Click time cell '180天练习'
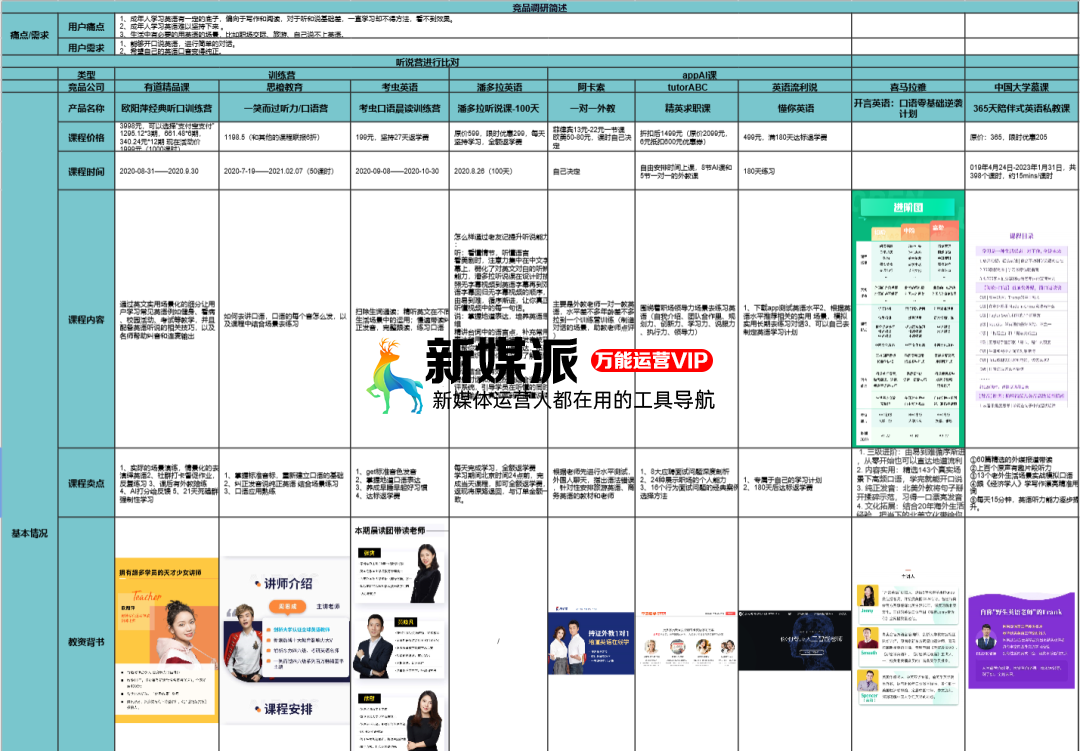The height and width of the screenshot is (751, 1080). point(794,171)
